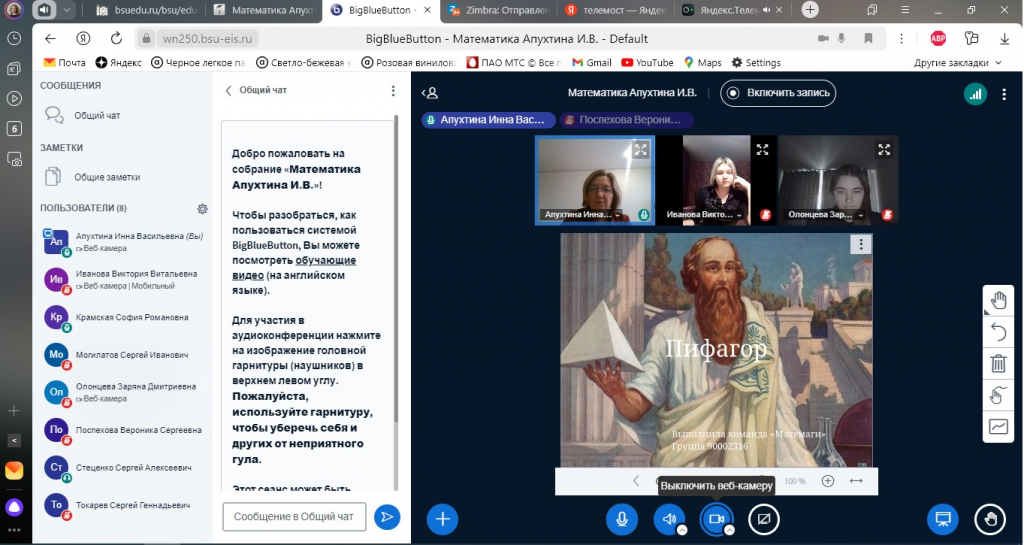Collapse chat with back chevron
This screenshot has width=1024, height=545.
(x=228, y=91)
